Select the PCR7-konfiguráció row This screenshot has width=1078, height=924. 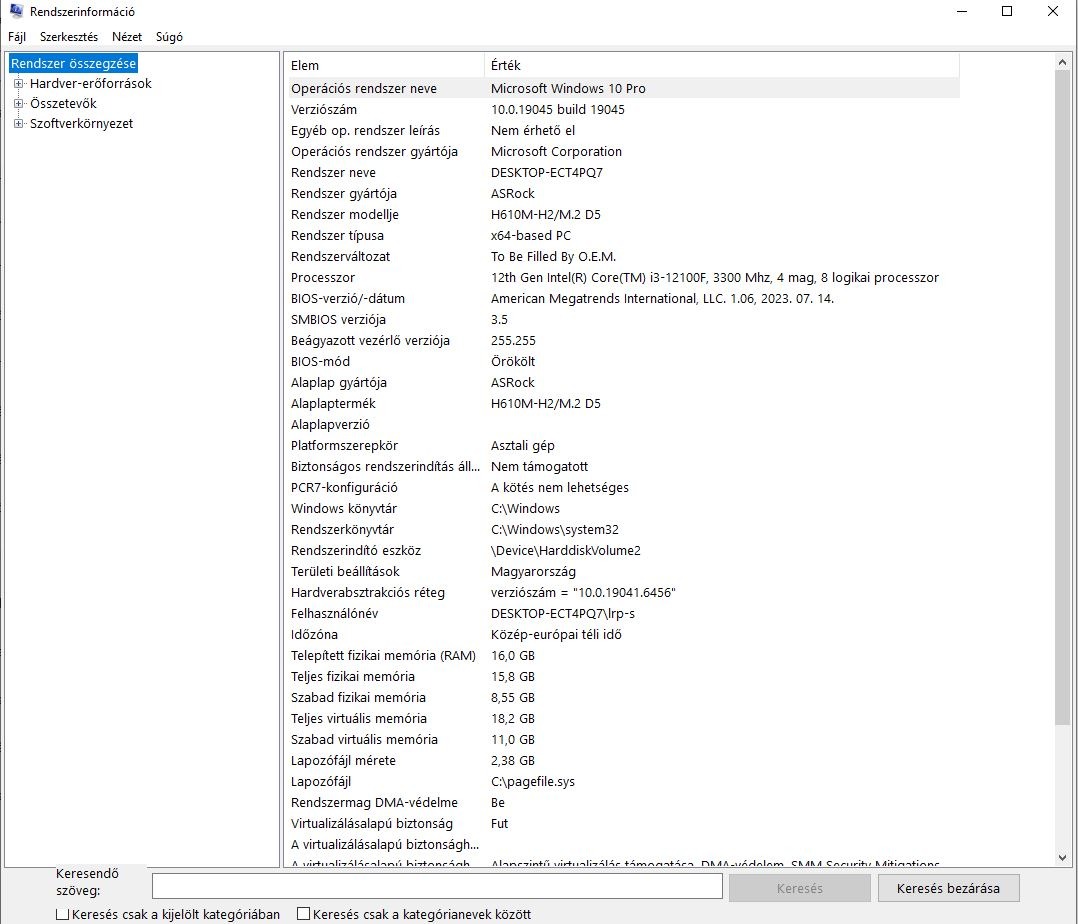(622, 487)
